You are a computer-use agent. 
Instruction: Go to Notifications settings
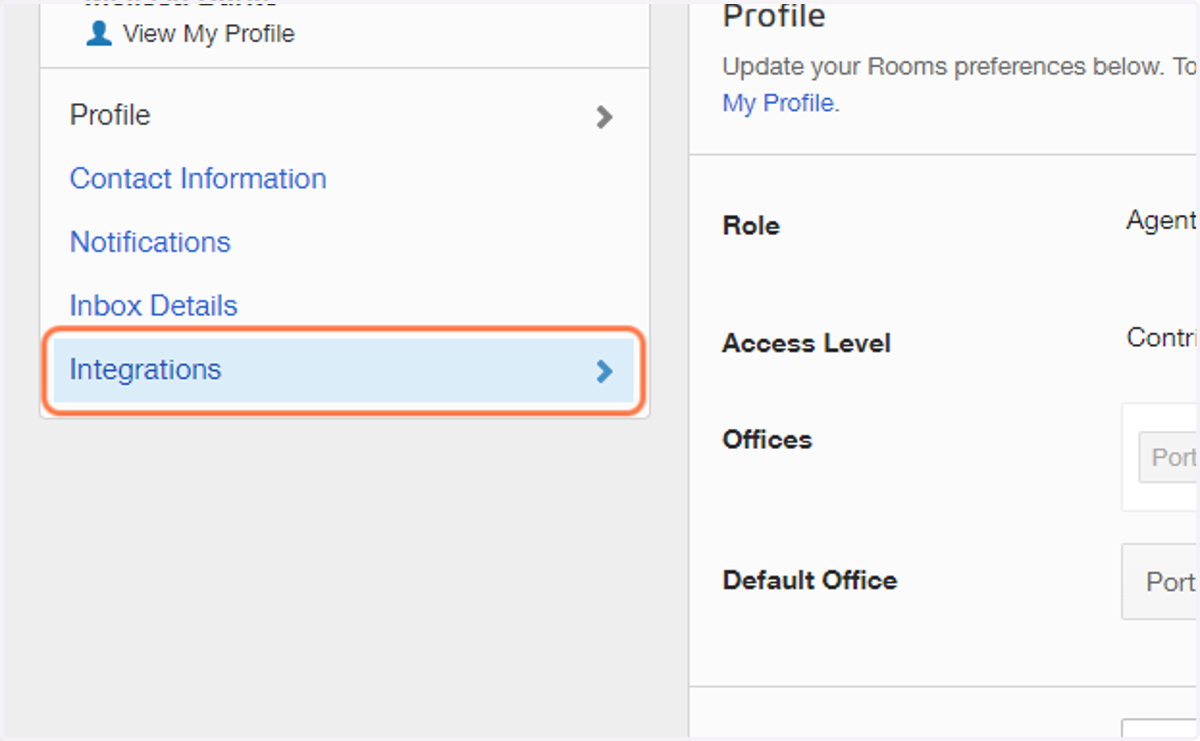(x=150, y=243)
